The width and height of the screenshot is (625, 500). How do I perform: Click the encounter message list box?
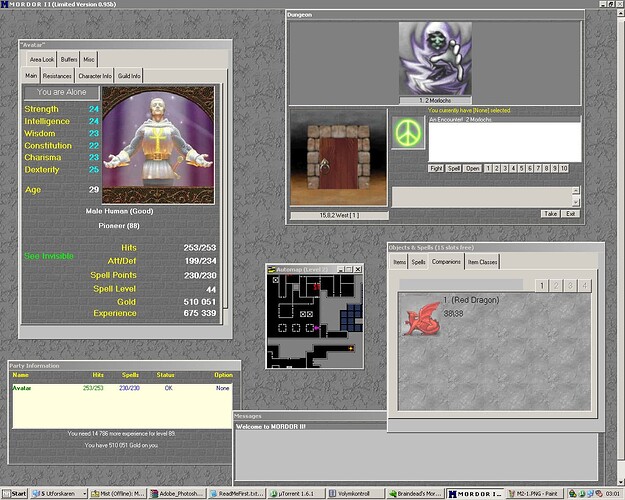tap(505, 139)
